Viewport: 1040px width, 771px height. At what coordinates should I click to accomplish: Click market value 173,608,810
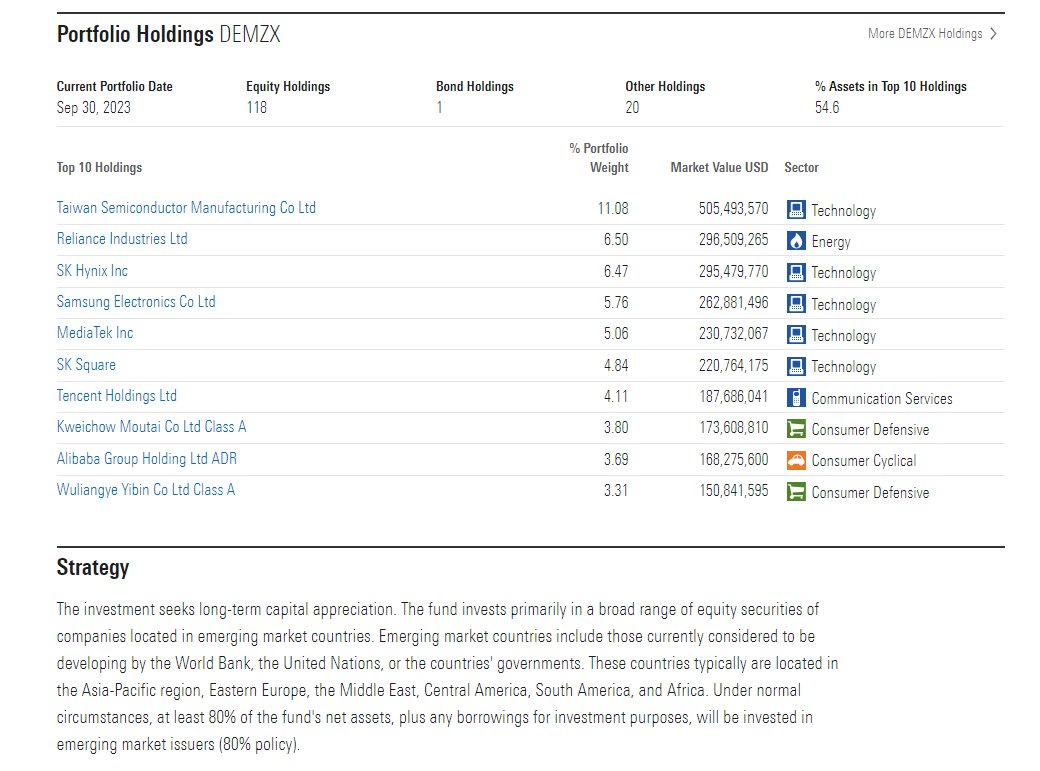(x=734, y=428)
